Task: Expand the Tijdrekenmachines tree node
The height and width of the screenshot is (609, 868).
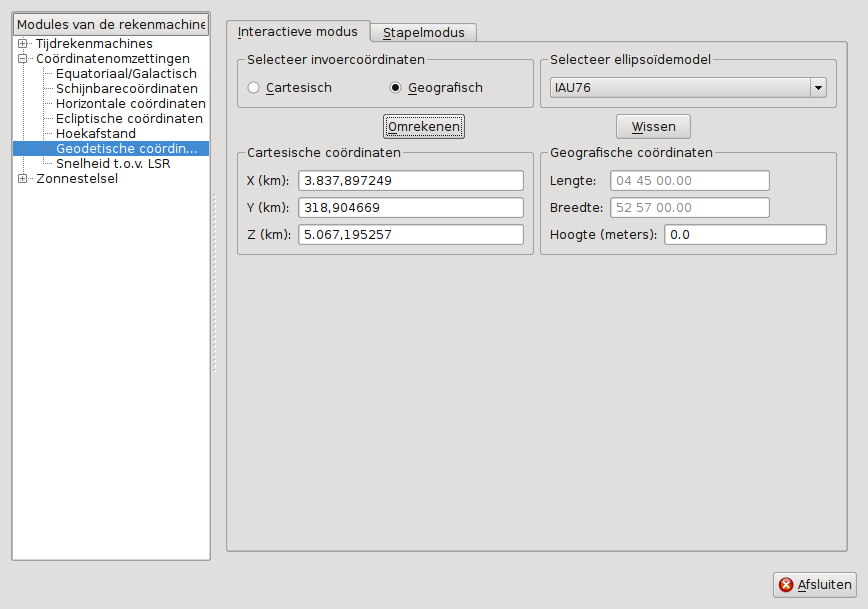Action: pos(23,44)
